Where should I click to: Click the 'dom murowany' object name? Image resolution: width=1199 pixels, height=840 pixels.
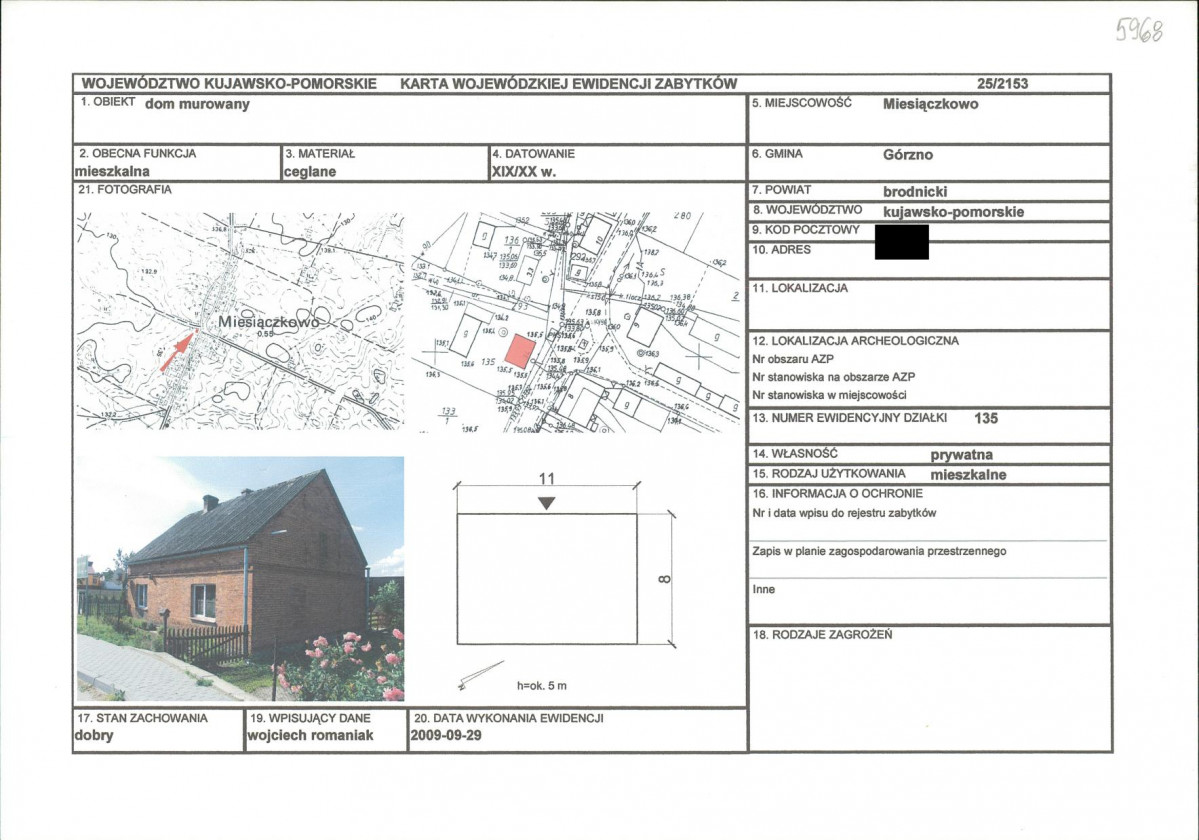197,104
